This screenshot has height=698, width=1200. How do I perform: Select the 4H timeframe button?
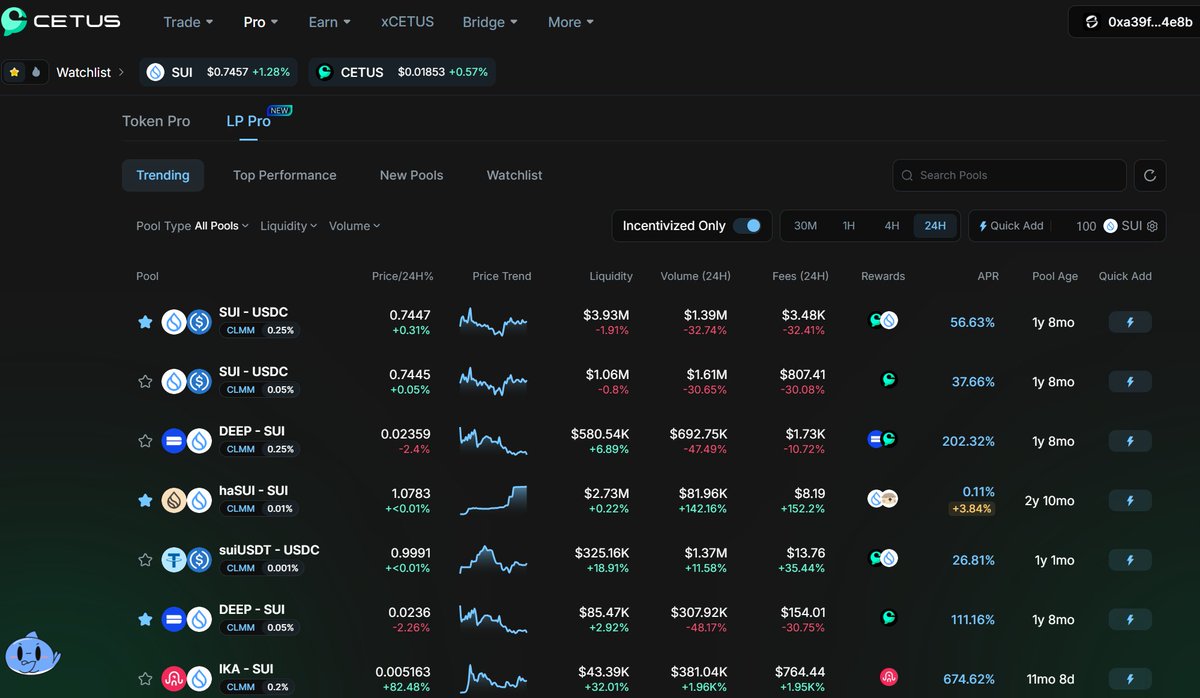891,226
